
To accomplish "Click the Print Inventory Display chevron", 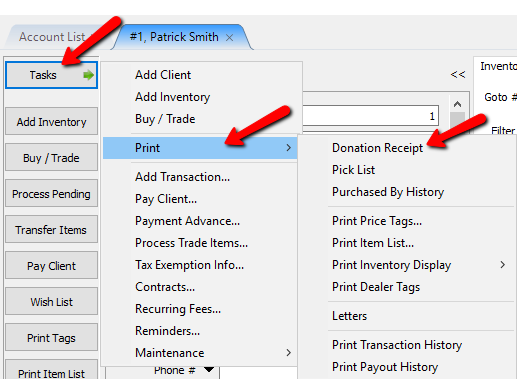I will [x=503, y=265].
